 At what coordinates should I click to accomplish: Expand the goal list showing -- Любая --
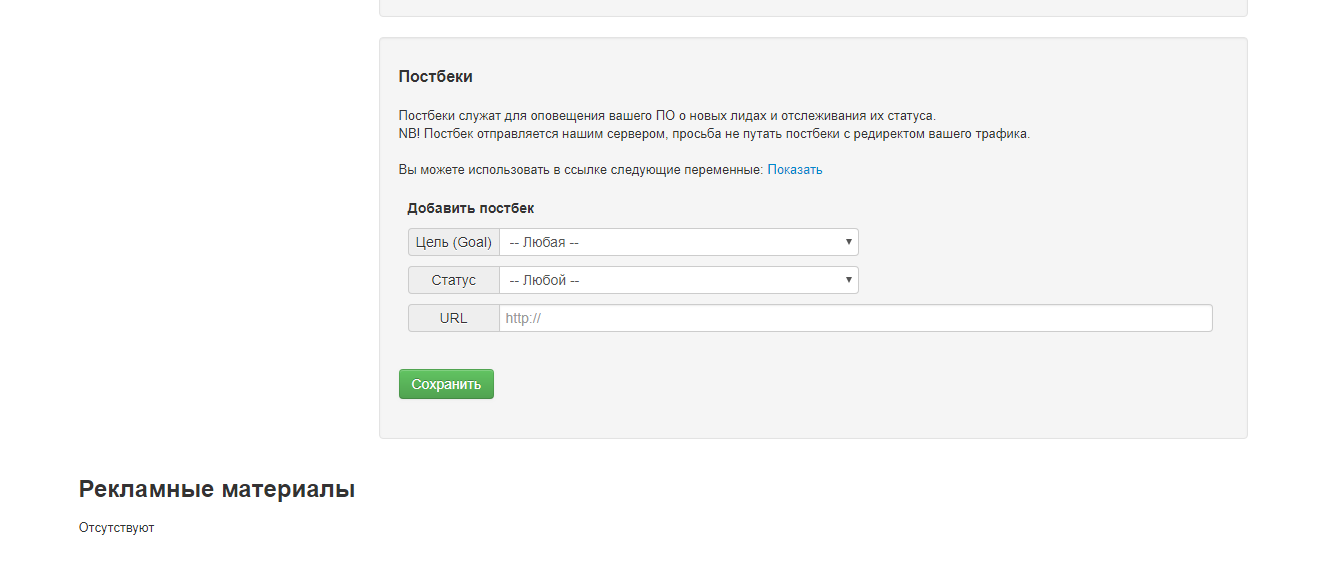[x=678, y=241]
